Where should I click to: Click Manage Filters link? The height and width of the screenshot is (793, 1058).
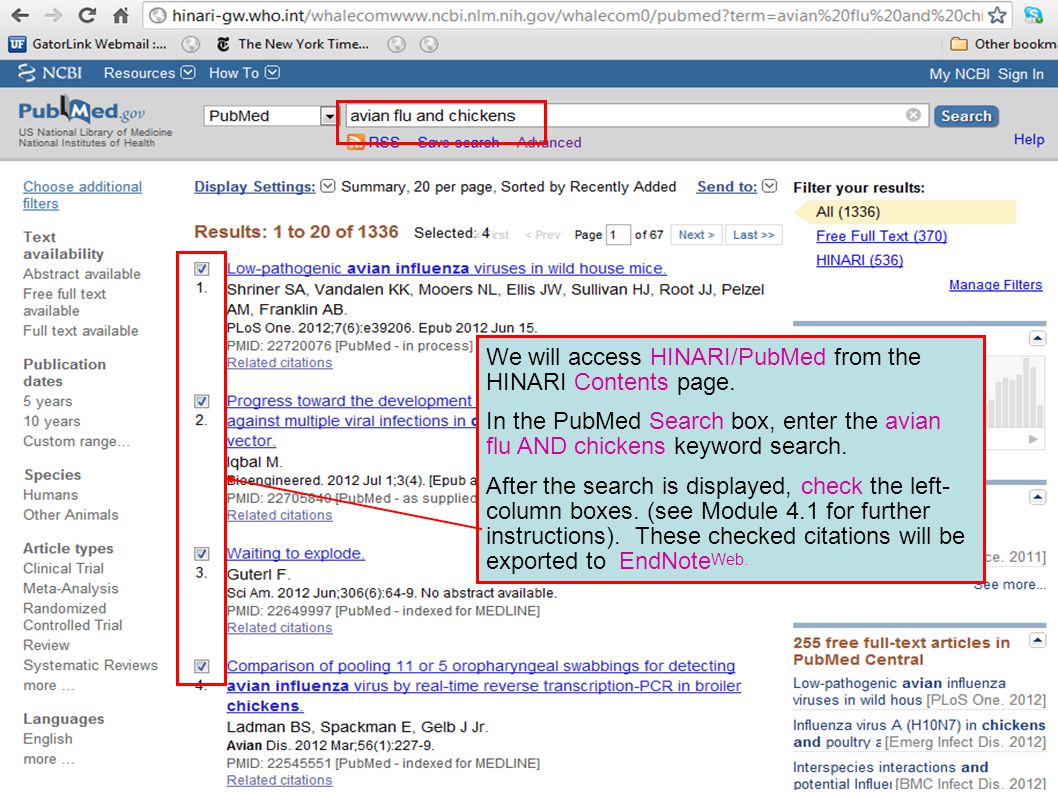(x=995, y=285)
